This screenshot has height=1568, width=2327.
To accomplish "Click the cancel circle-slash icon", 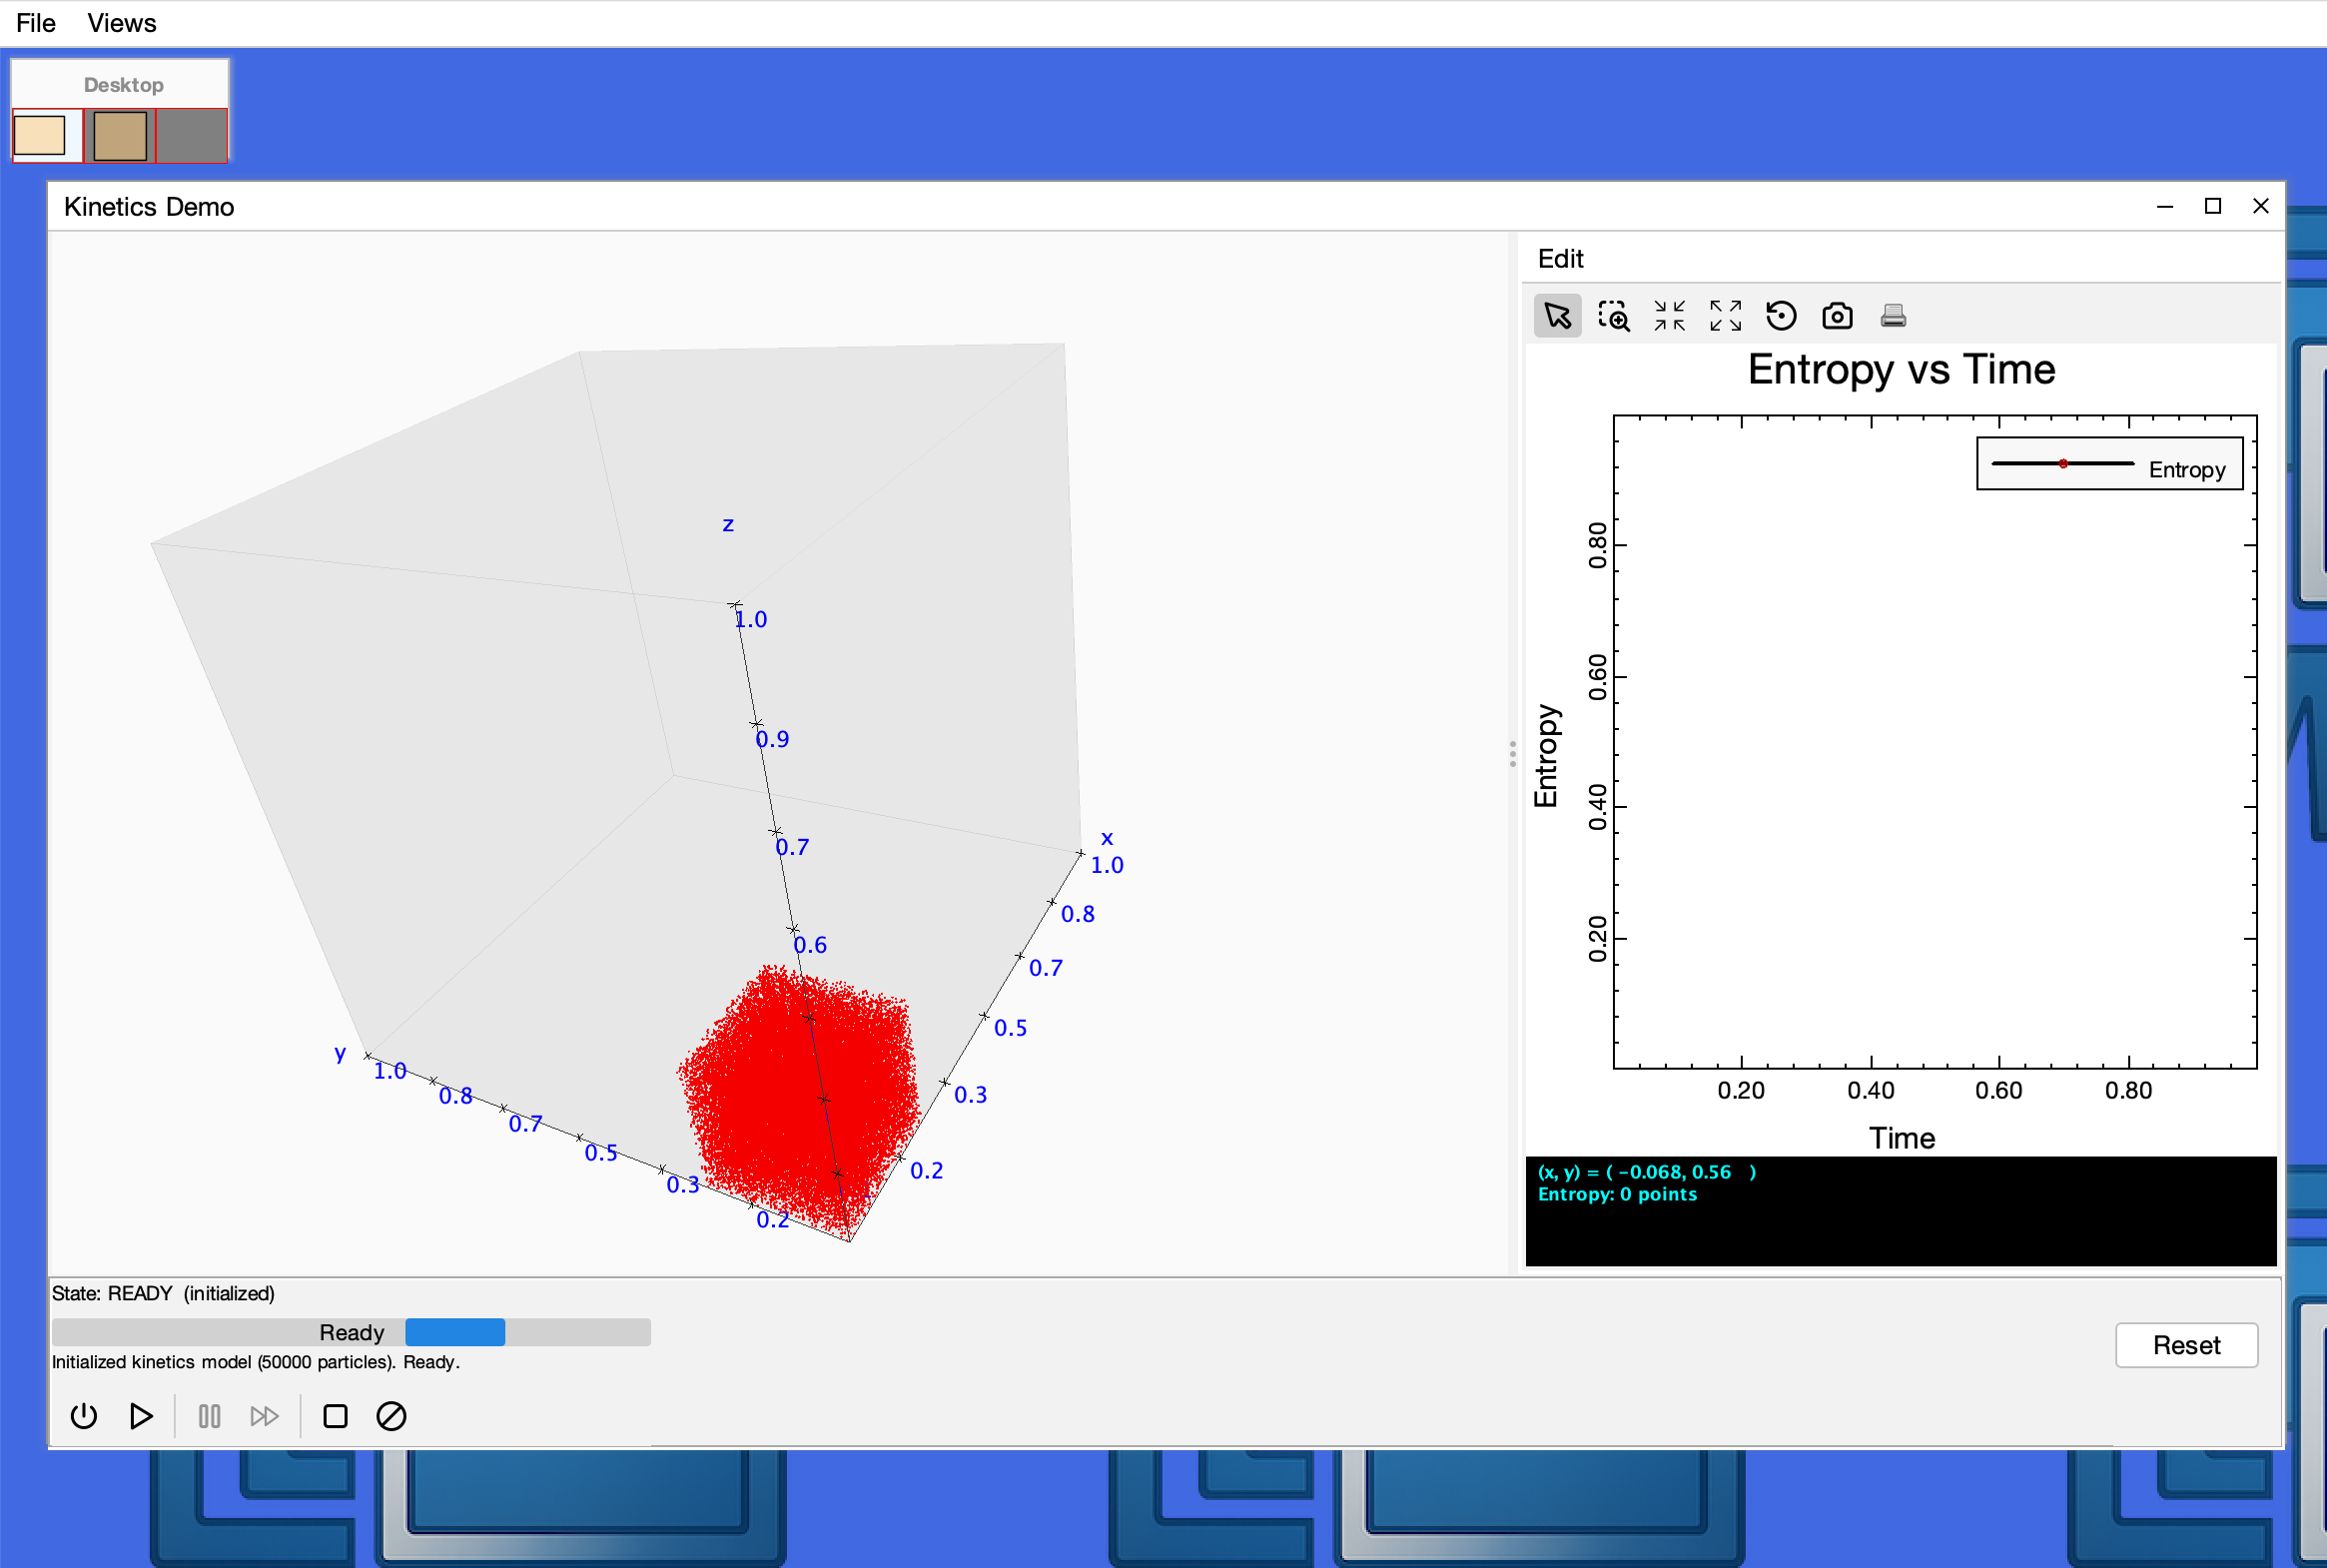I will (391, 1416).
